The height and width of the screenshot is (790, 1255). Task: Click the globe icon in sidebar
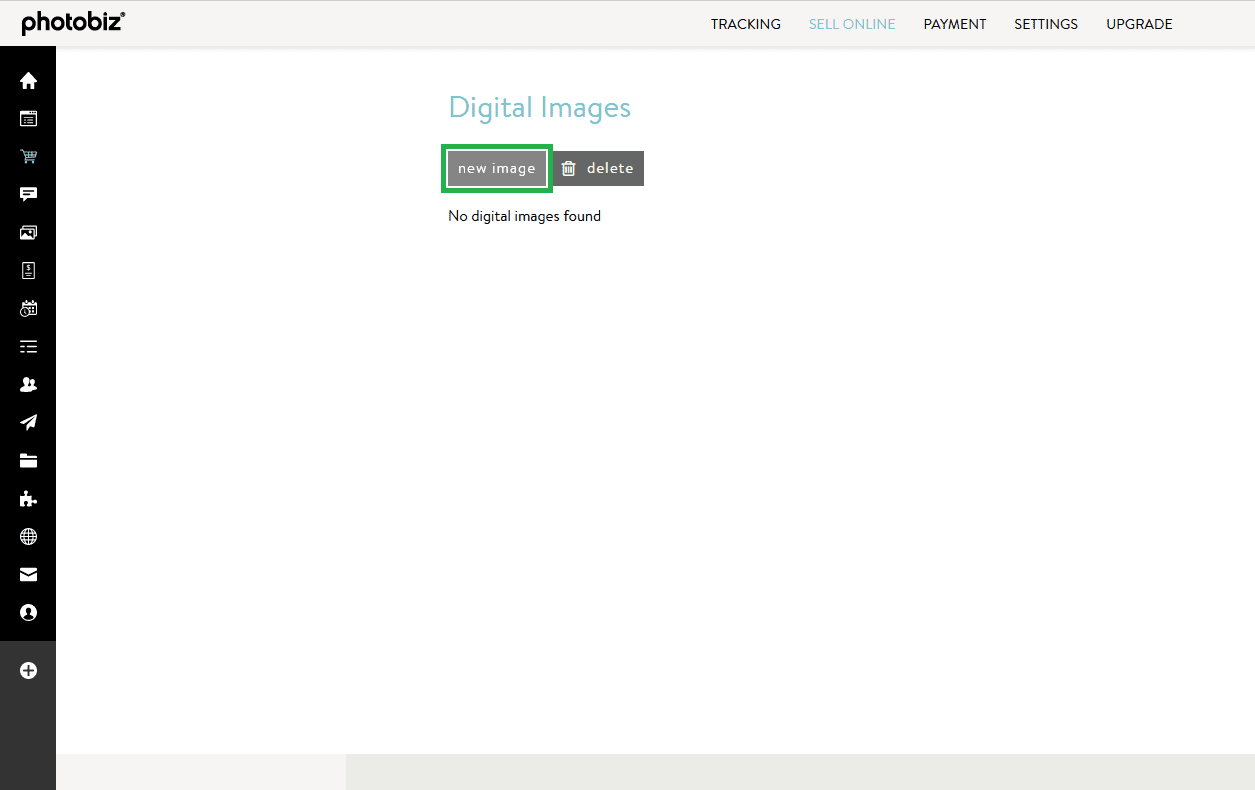(x=28, y=537)
